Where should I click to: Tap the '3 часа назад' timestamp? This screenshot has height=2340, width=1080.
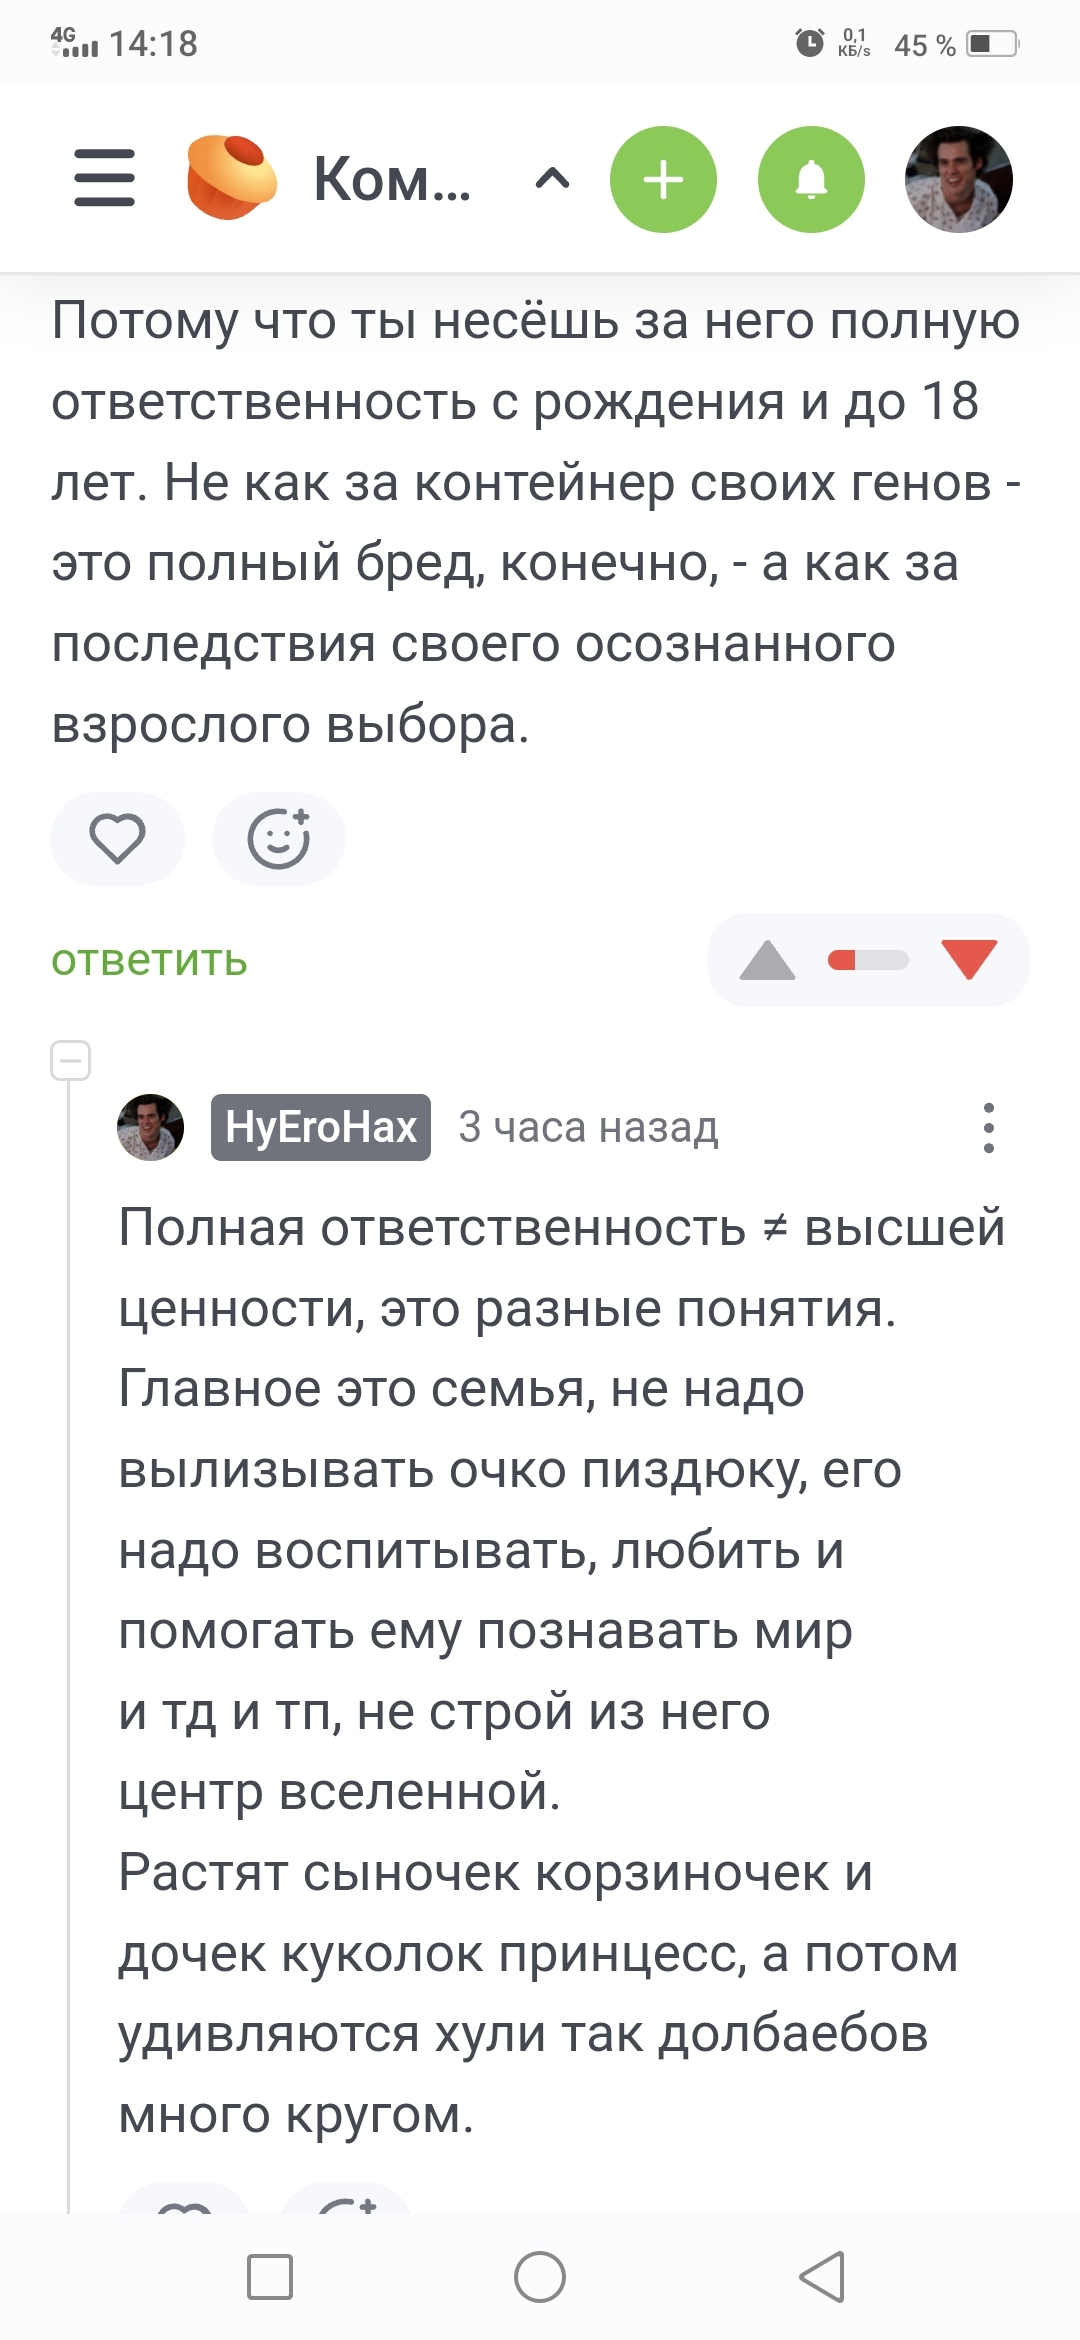click(x=588, y=1127)
